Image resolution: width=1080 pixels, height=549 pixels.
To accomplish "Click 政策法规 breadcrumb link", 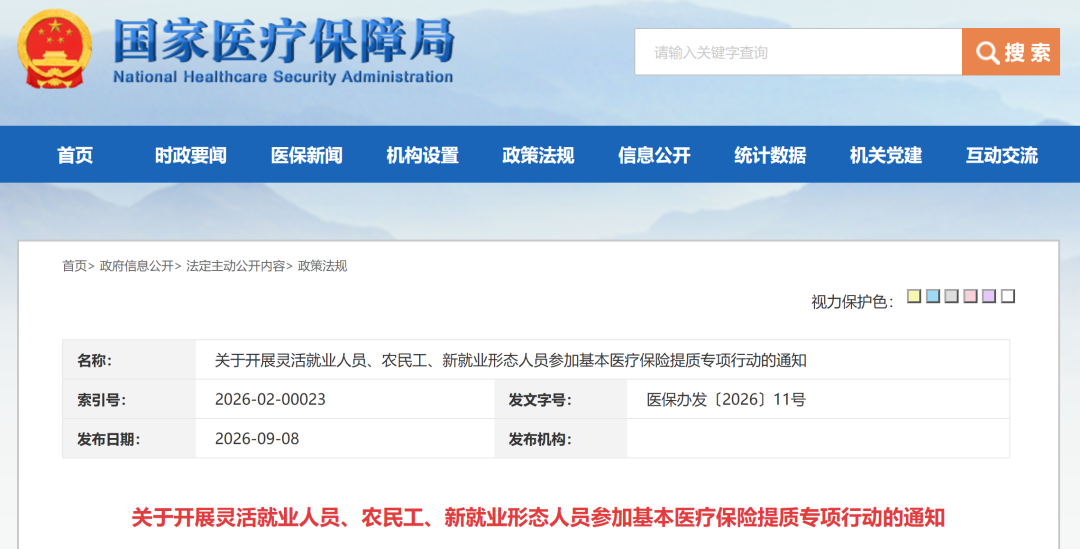I will [322, 266].
